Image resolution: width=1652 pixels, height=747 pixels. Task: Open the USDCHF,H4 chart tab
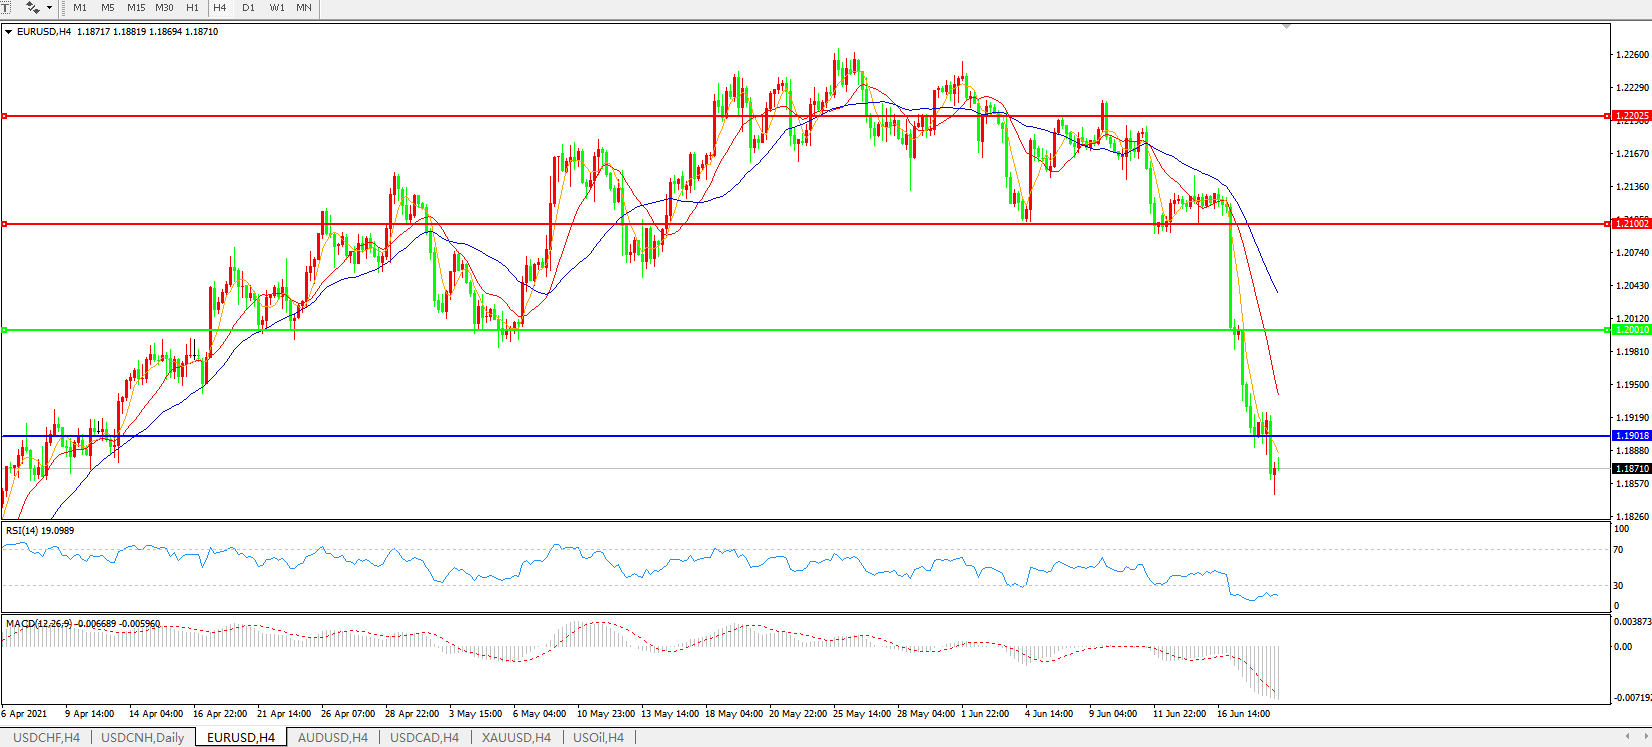(x=46, y=738)
